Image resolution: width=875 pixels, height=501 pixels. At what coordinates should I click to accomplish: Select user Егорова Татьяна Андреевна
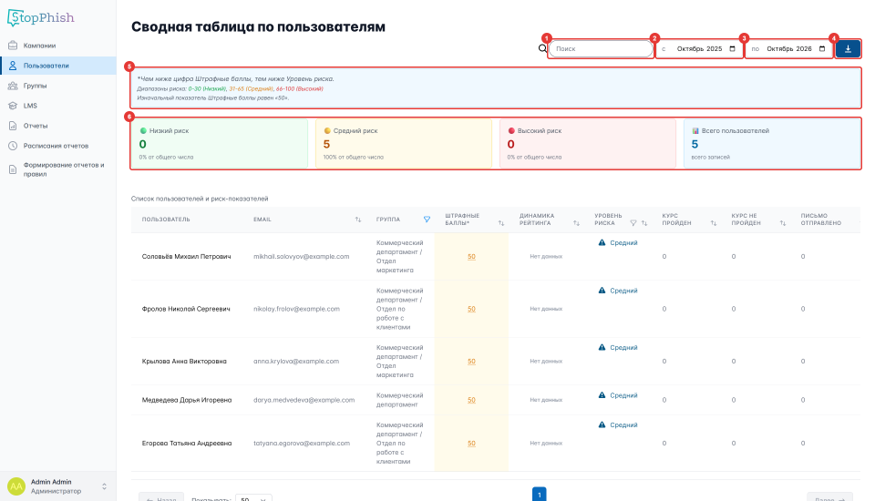(186, 444)
